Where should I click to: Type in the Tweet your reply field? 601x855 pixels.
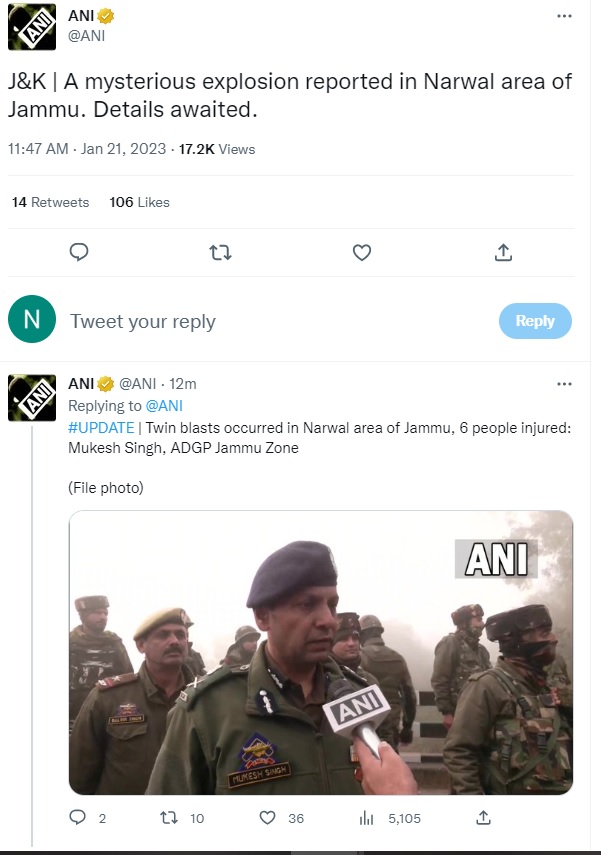click(270, 321)
